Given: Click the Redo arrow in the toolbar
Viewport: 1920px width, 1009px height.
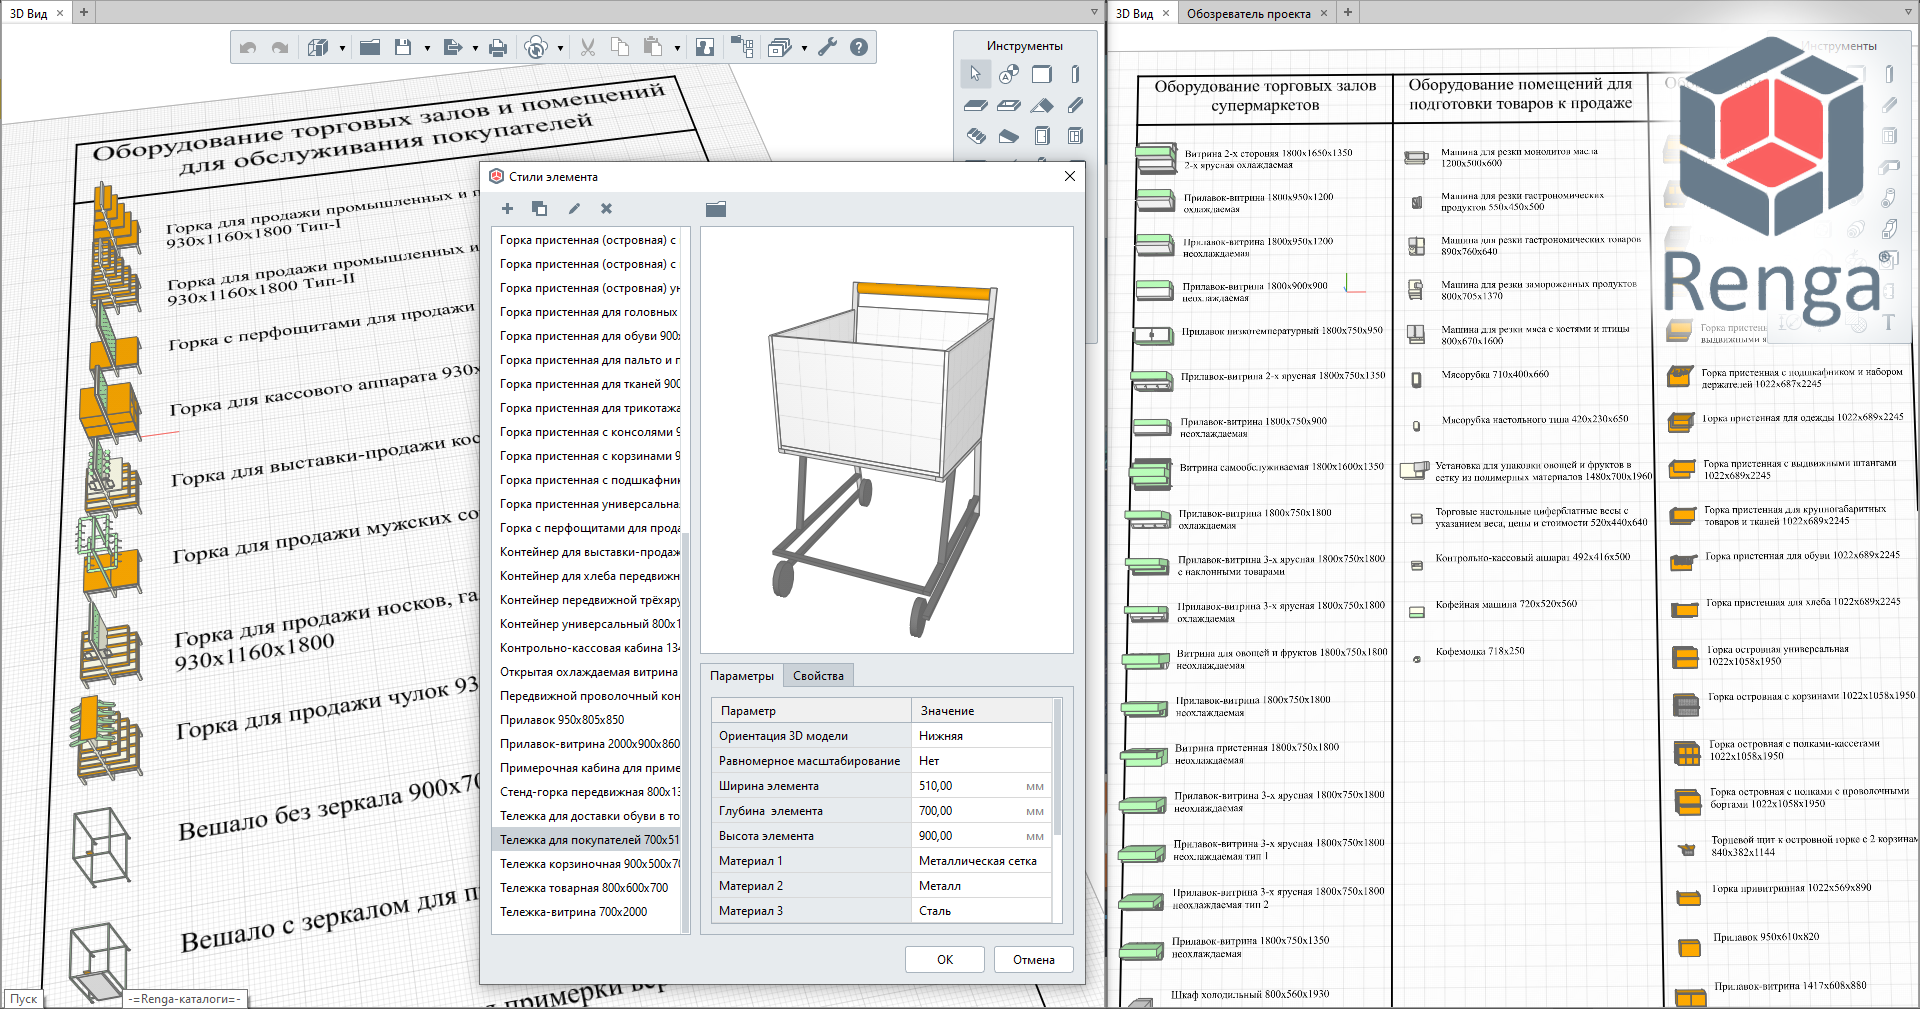Looking at the screenshot, I should pos(280,47).
